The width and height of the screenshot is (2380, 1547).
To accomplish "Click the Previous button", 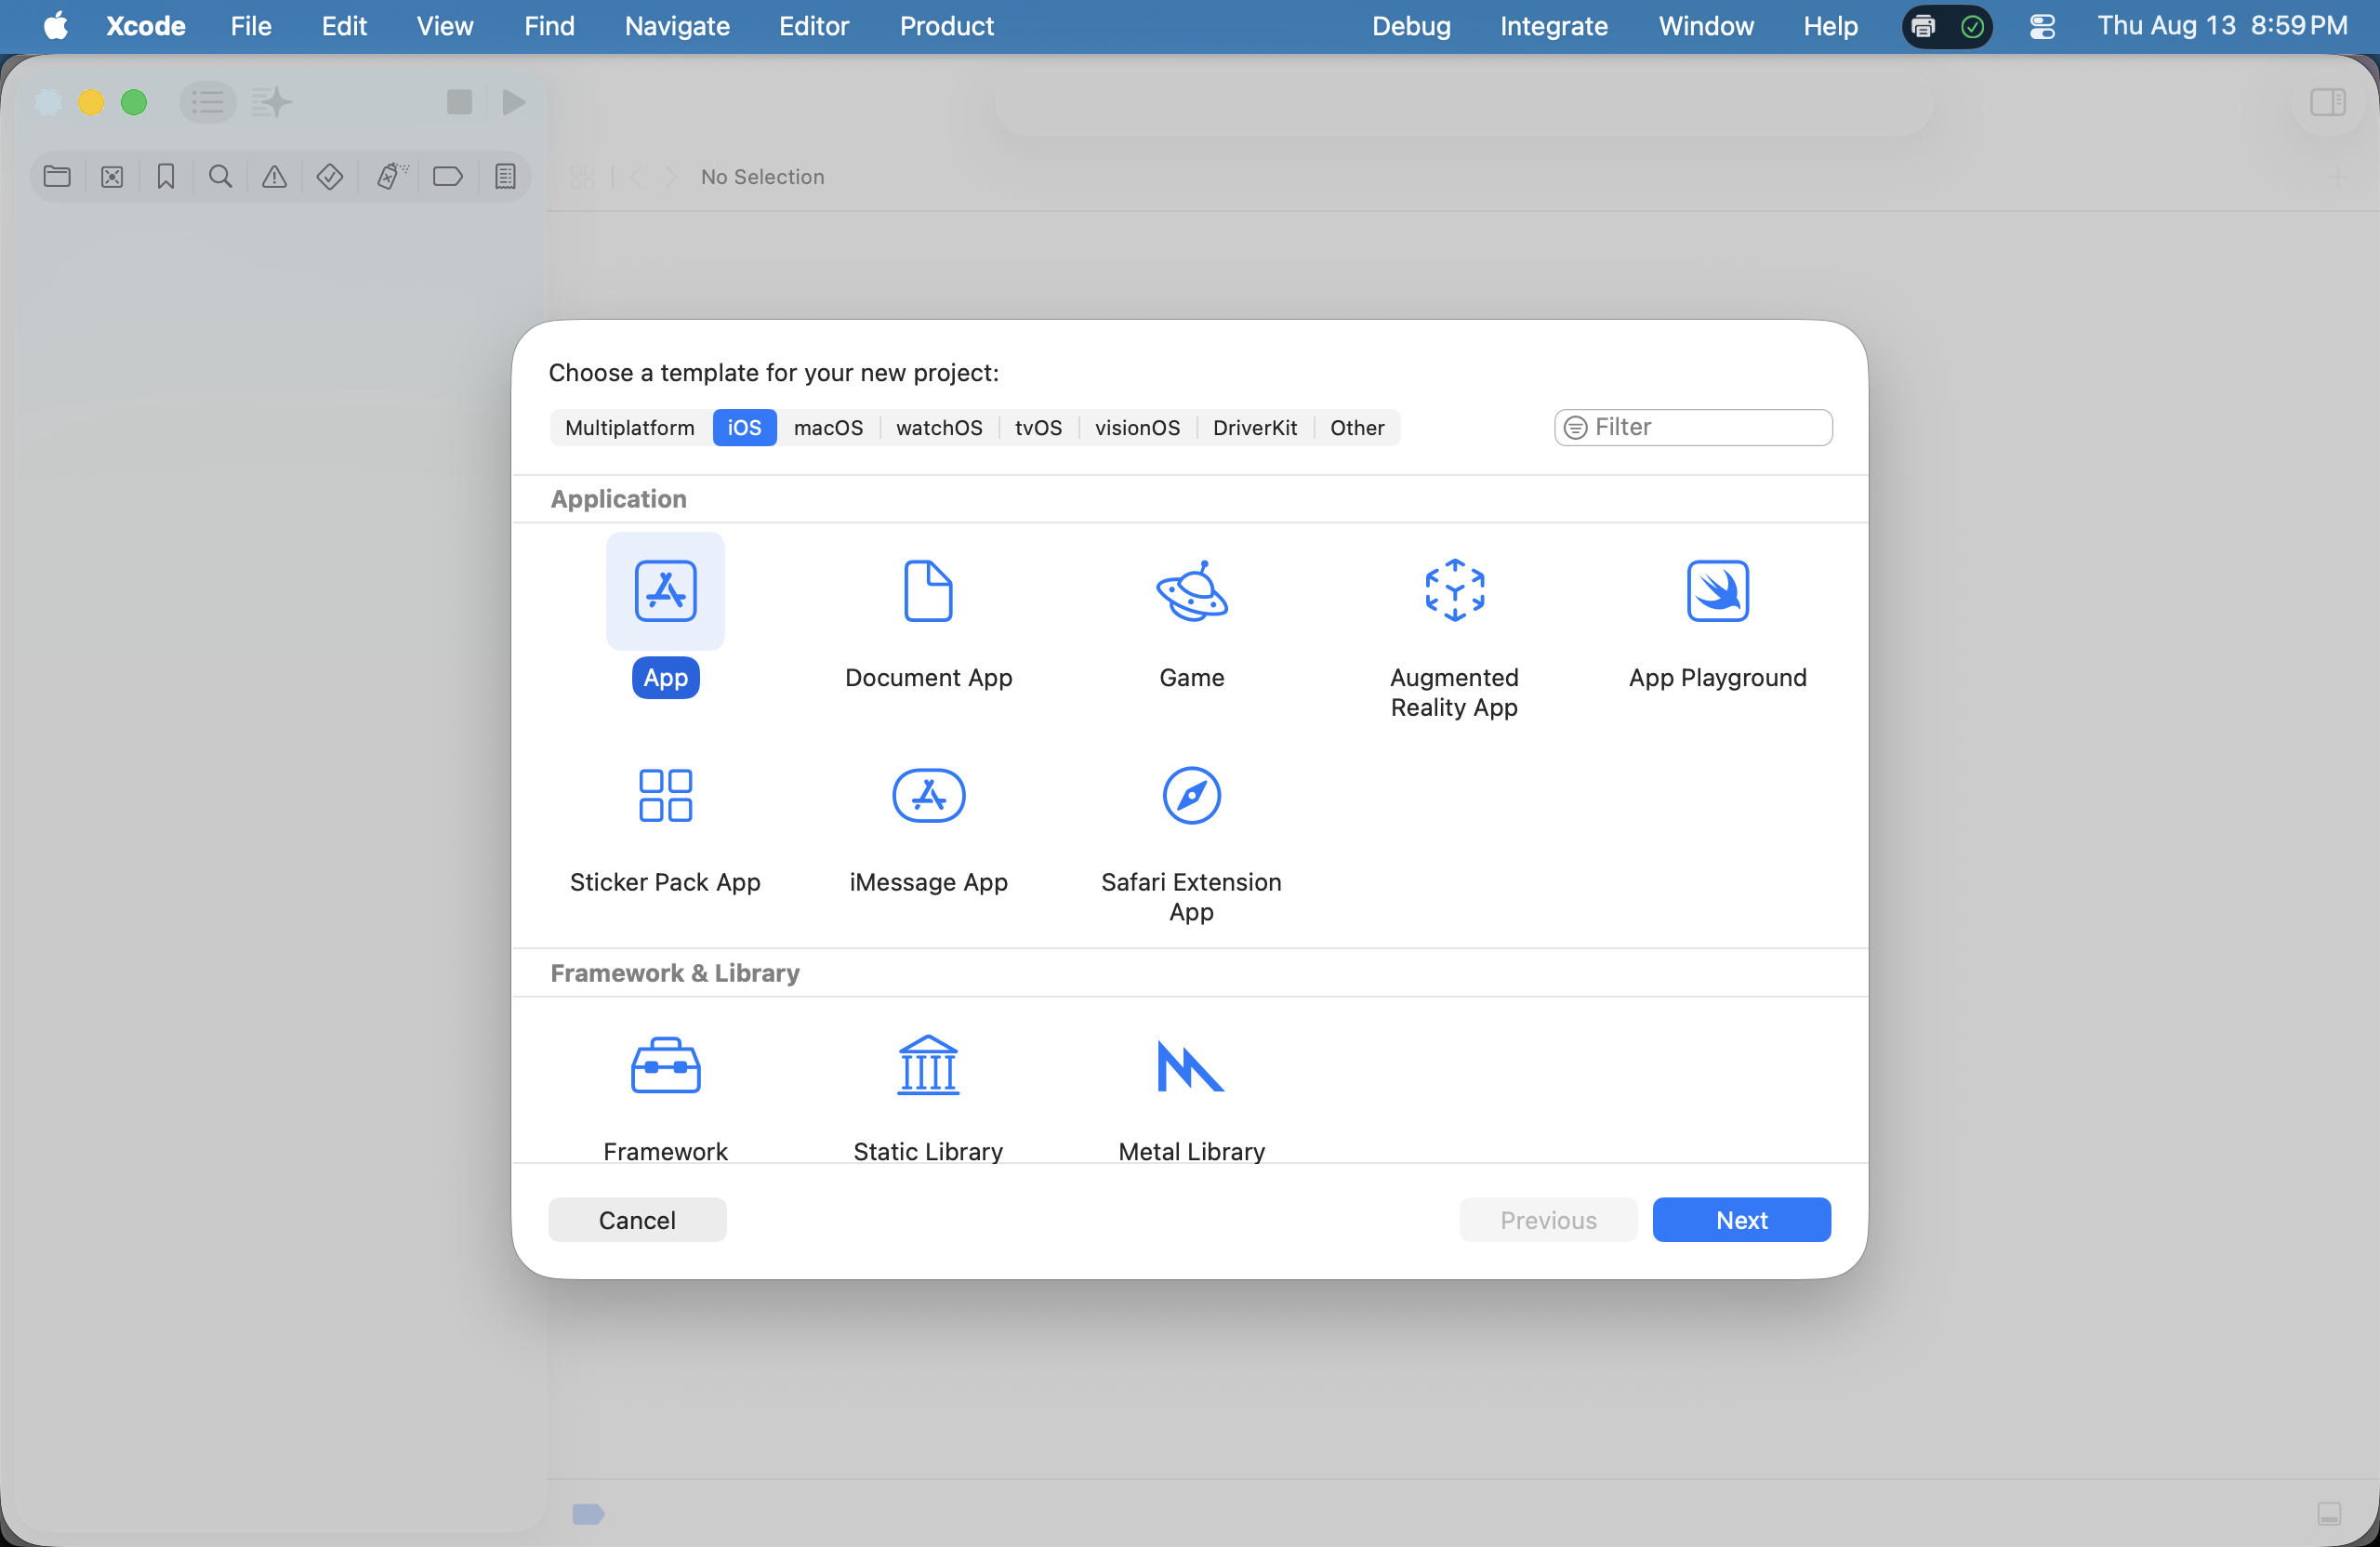I will [1548, 1220].
